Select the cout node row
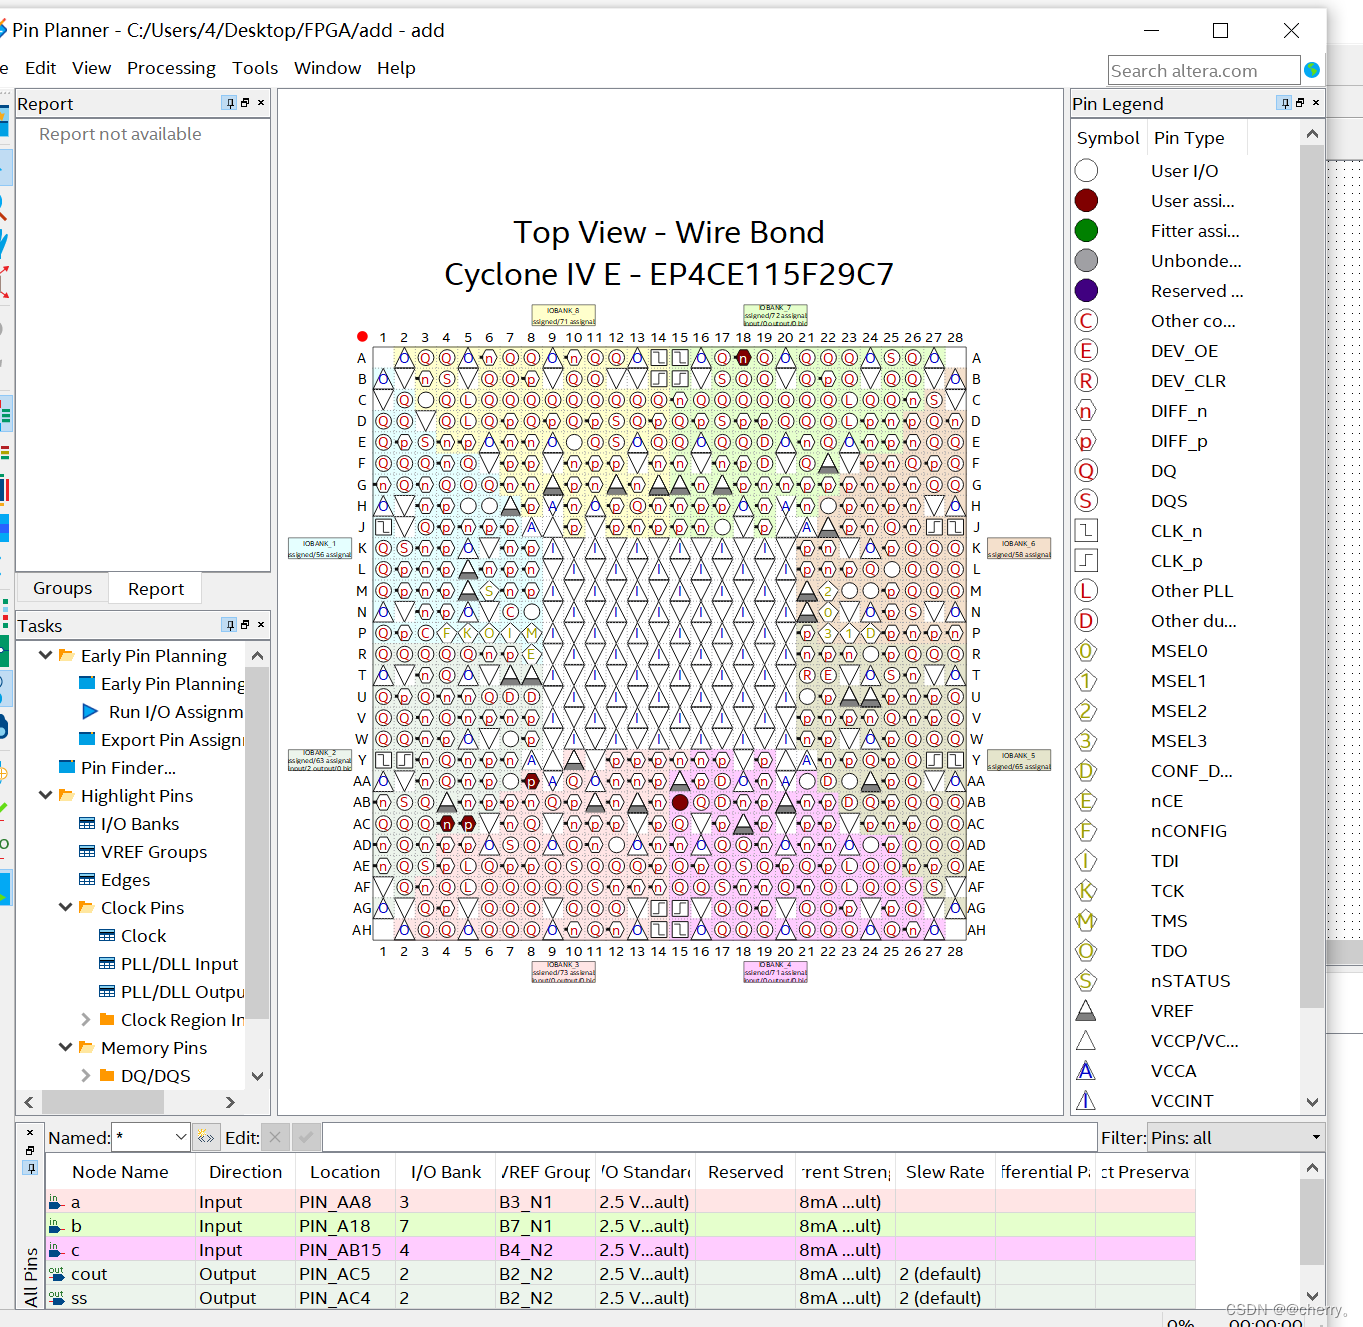The width and height of the screenshot is (1363, 1327). [x=620, y=1273]
